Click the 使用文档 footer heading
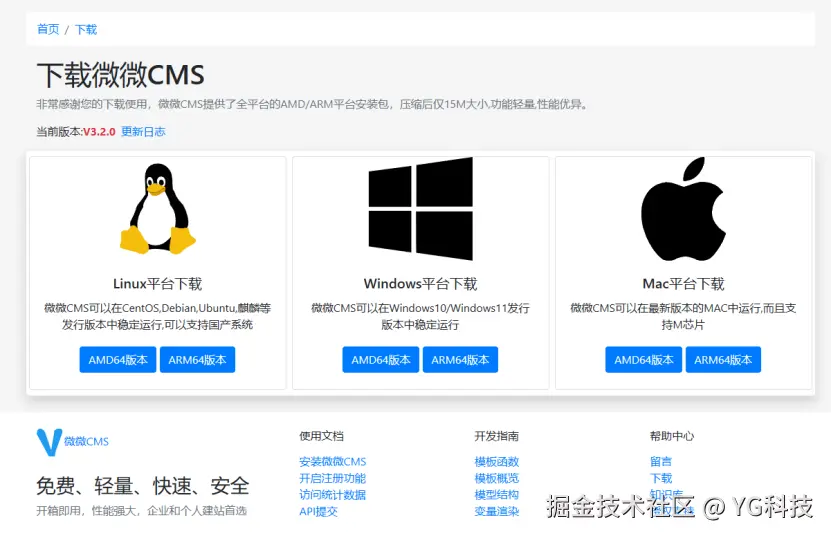Viewport: 831px width, 538px height. point(321,436)
